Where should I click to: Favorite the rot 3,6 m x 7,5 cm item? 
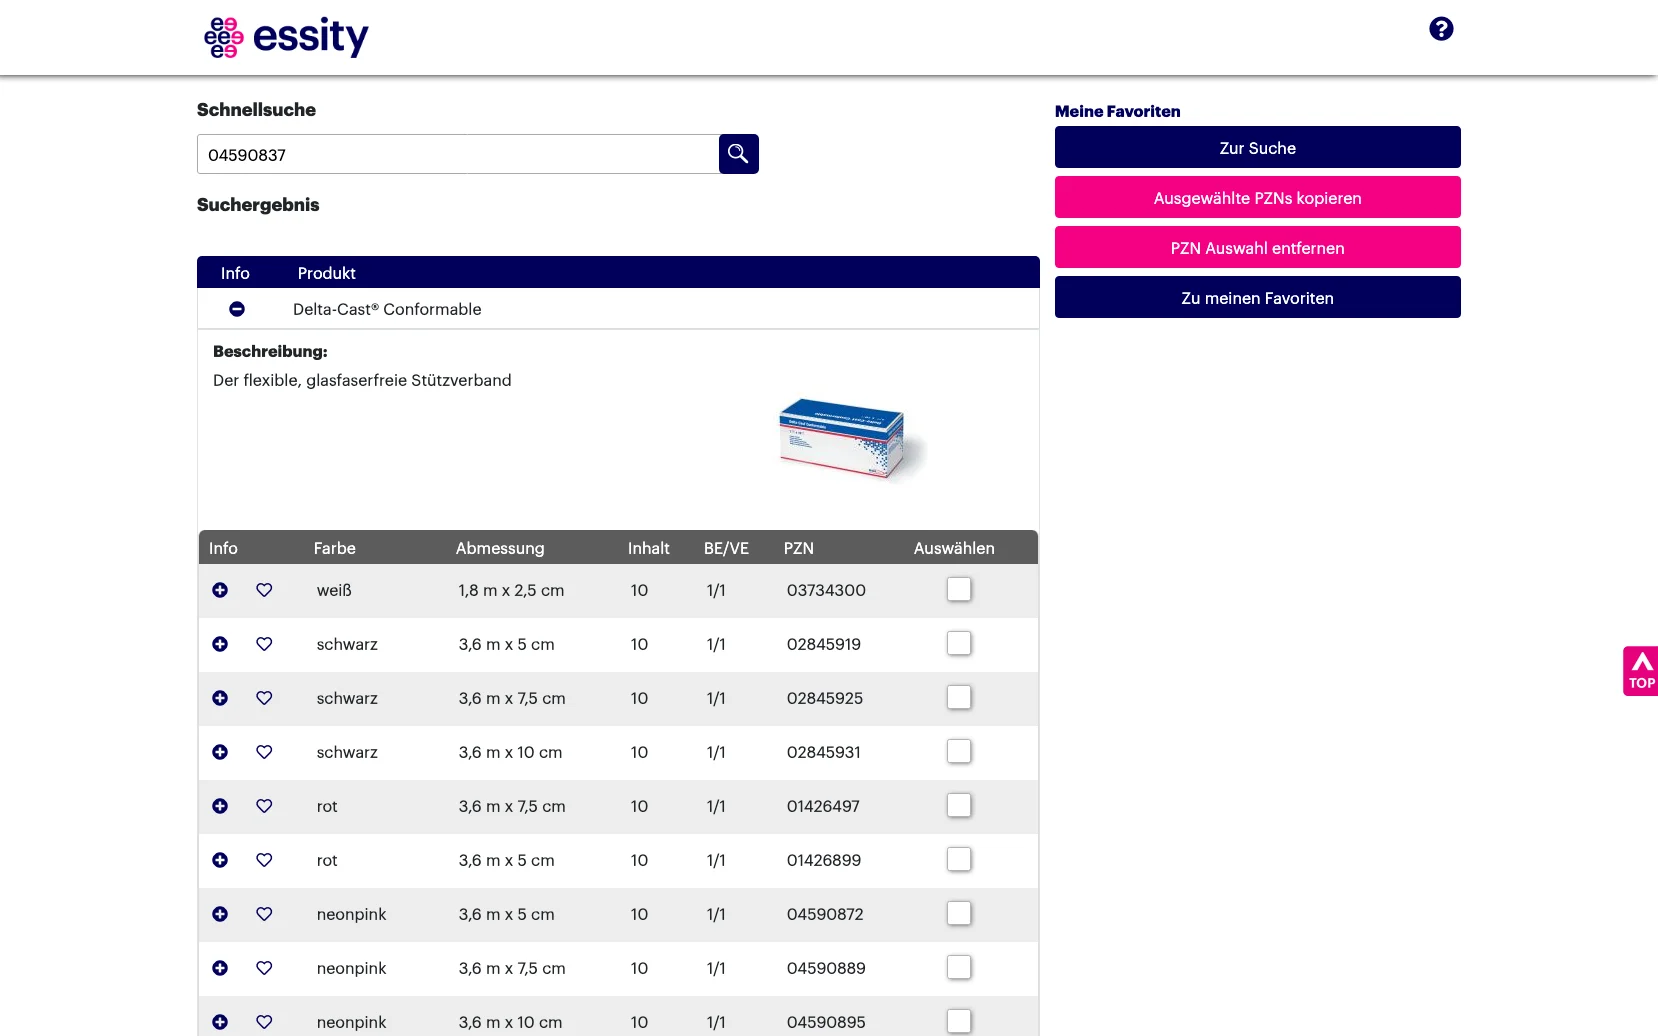[x=264, y=806]
